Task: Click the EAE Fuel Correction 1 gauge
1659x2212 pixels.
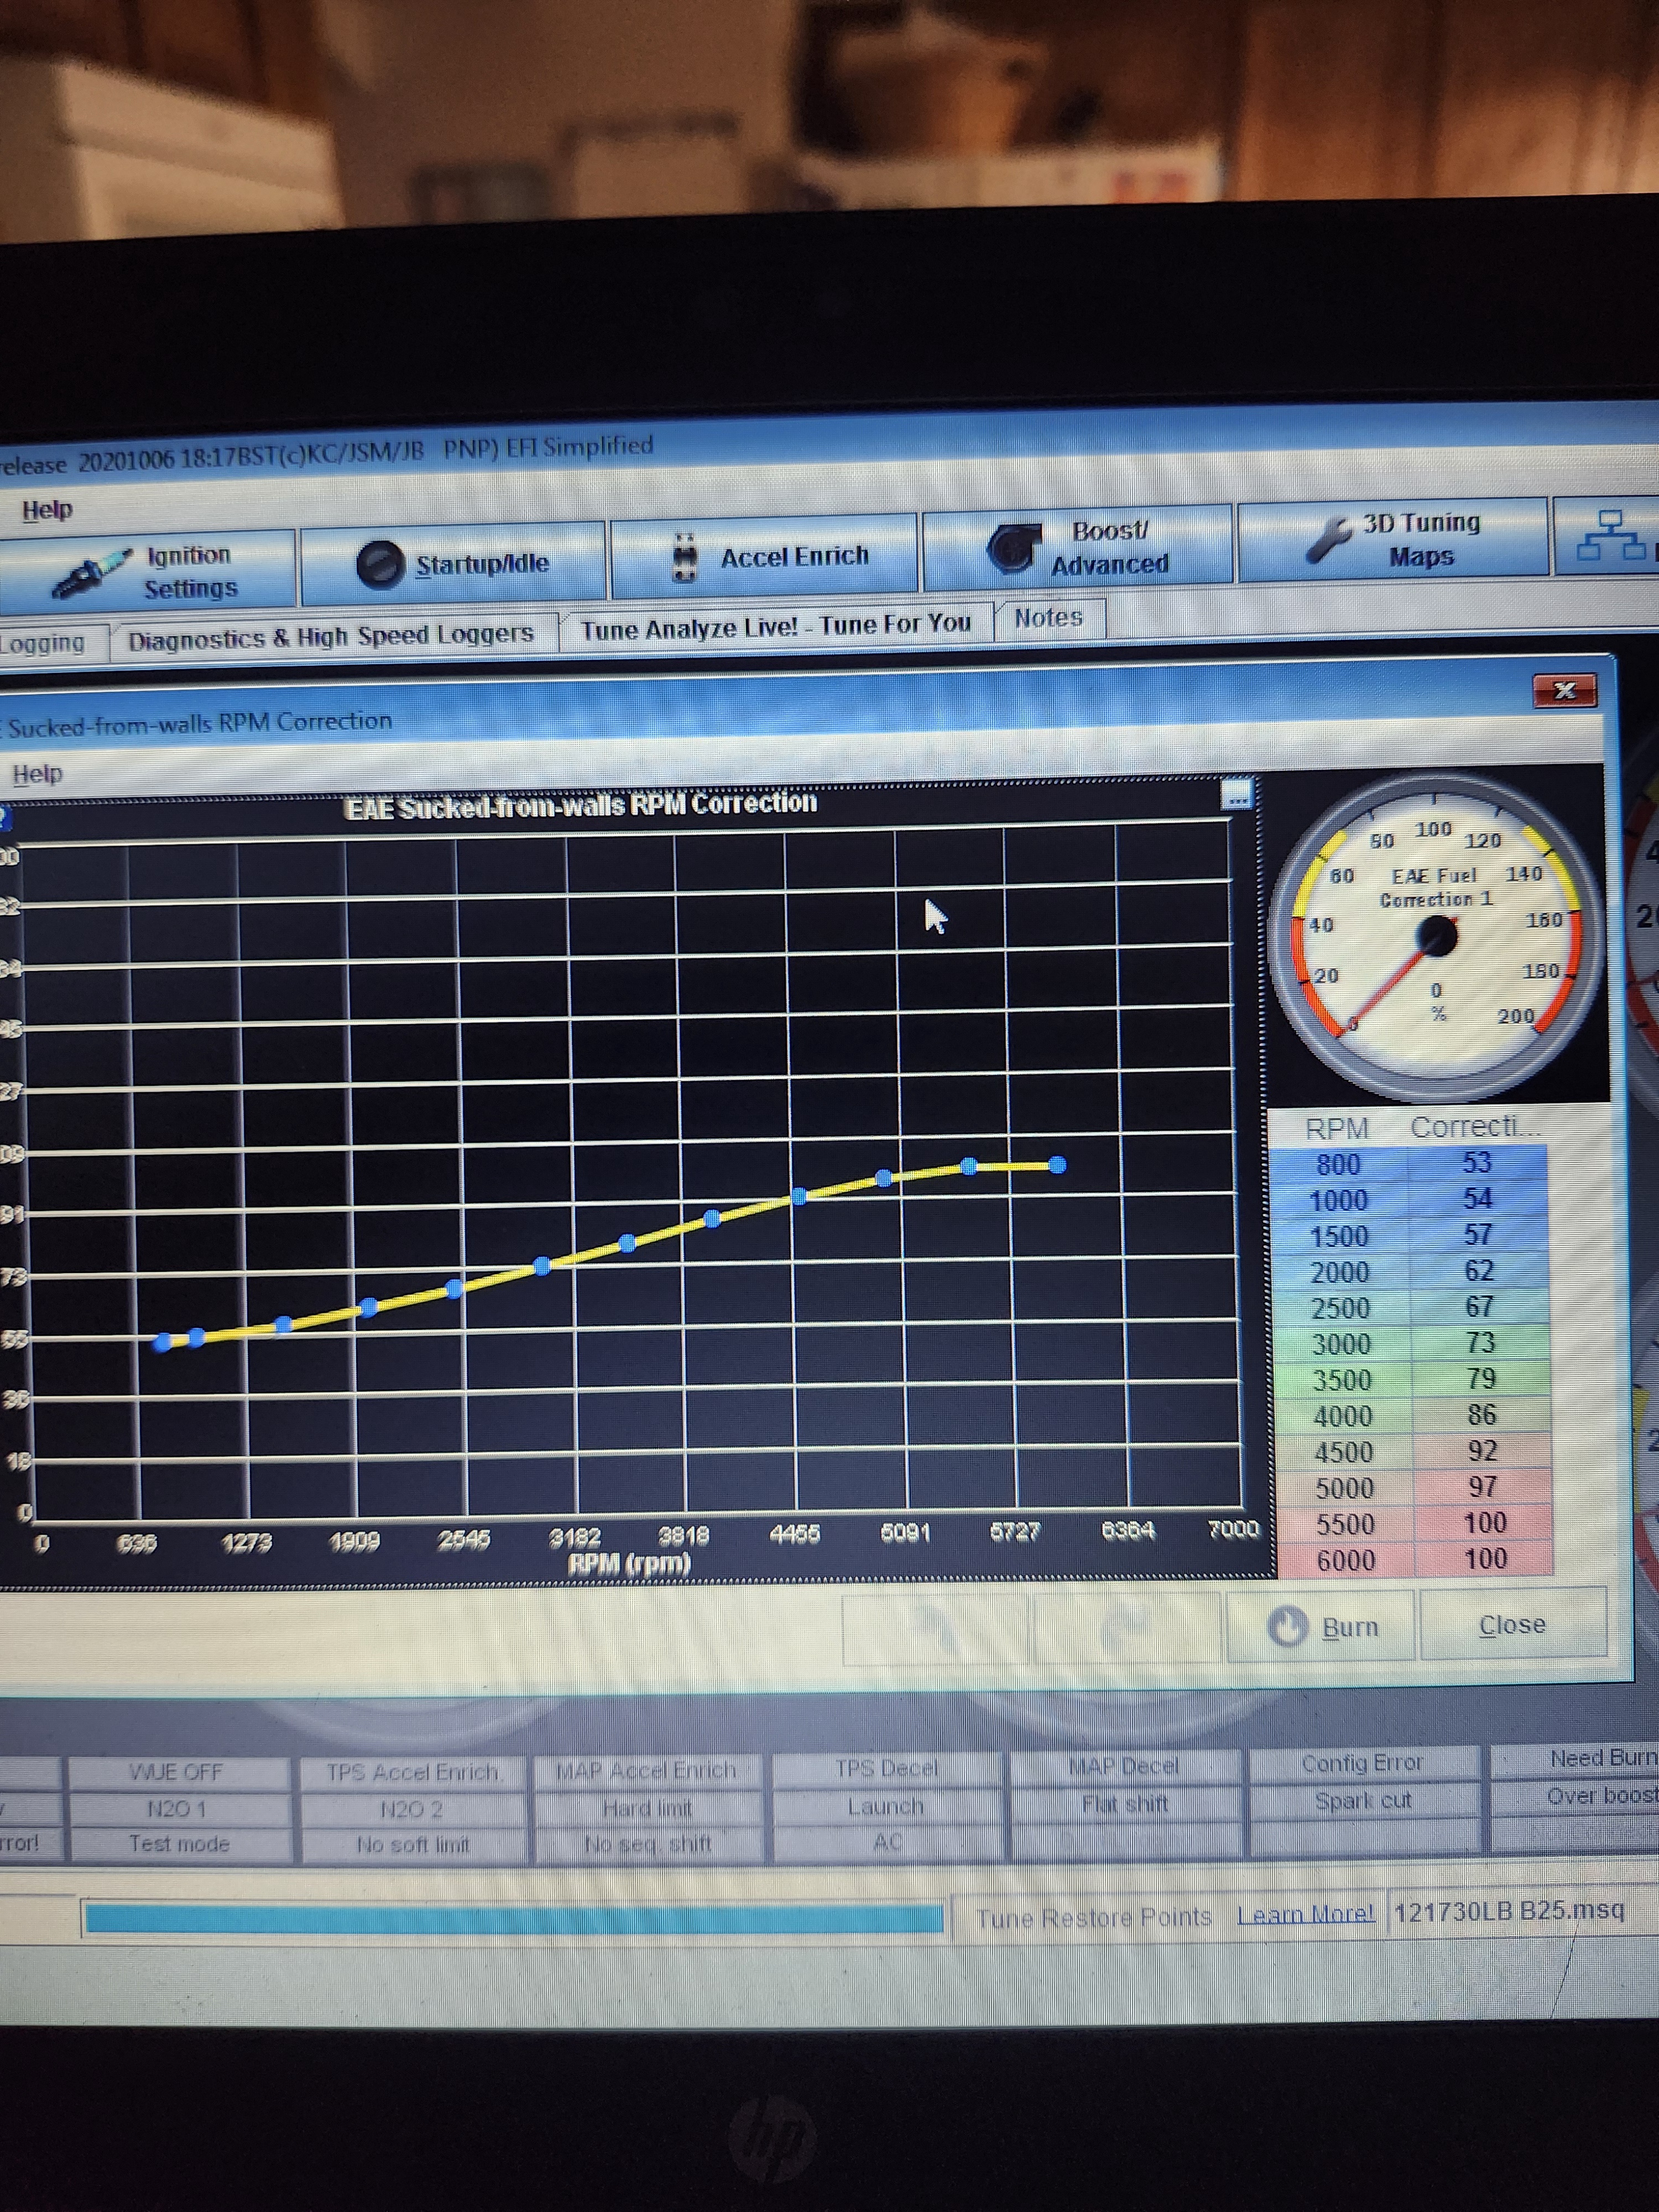Action: [1436, 937]
